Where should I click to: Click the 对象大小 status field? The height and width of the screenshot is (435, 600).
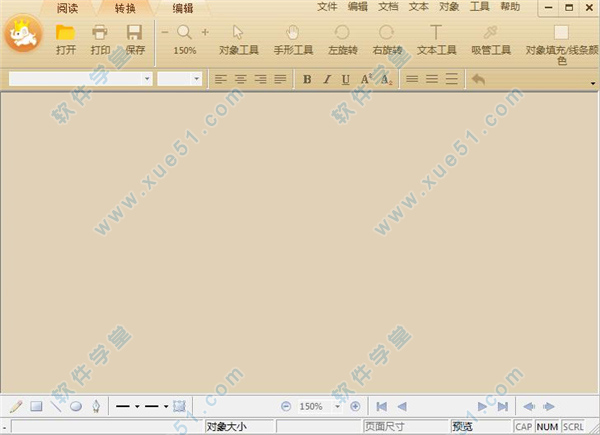(x=239, y=426)
